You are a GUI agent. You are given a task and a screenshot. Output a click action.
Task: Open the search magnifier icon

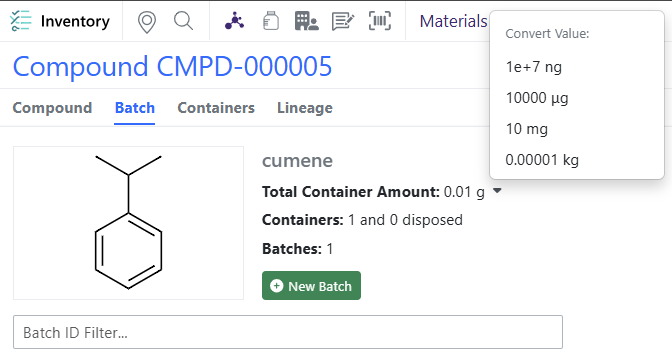coord(183,21)
